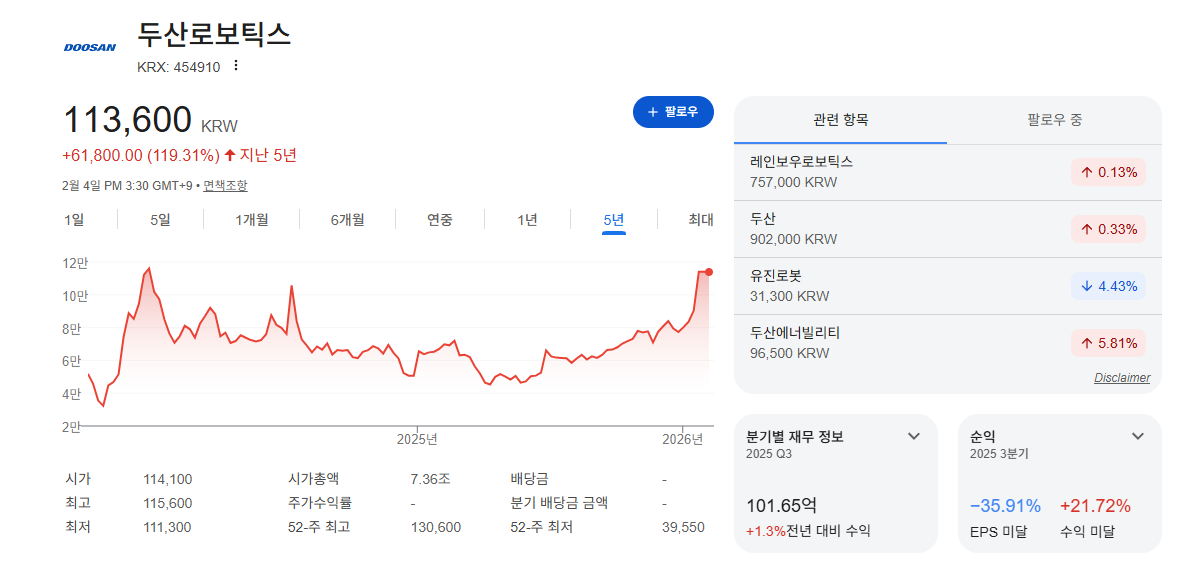This screenshot has height=575, width=1198.
Task: Open the 두산 stock row
Action: point(947,229)
